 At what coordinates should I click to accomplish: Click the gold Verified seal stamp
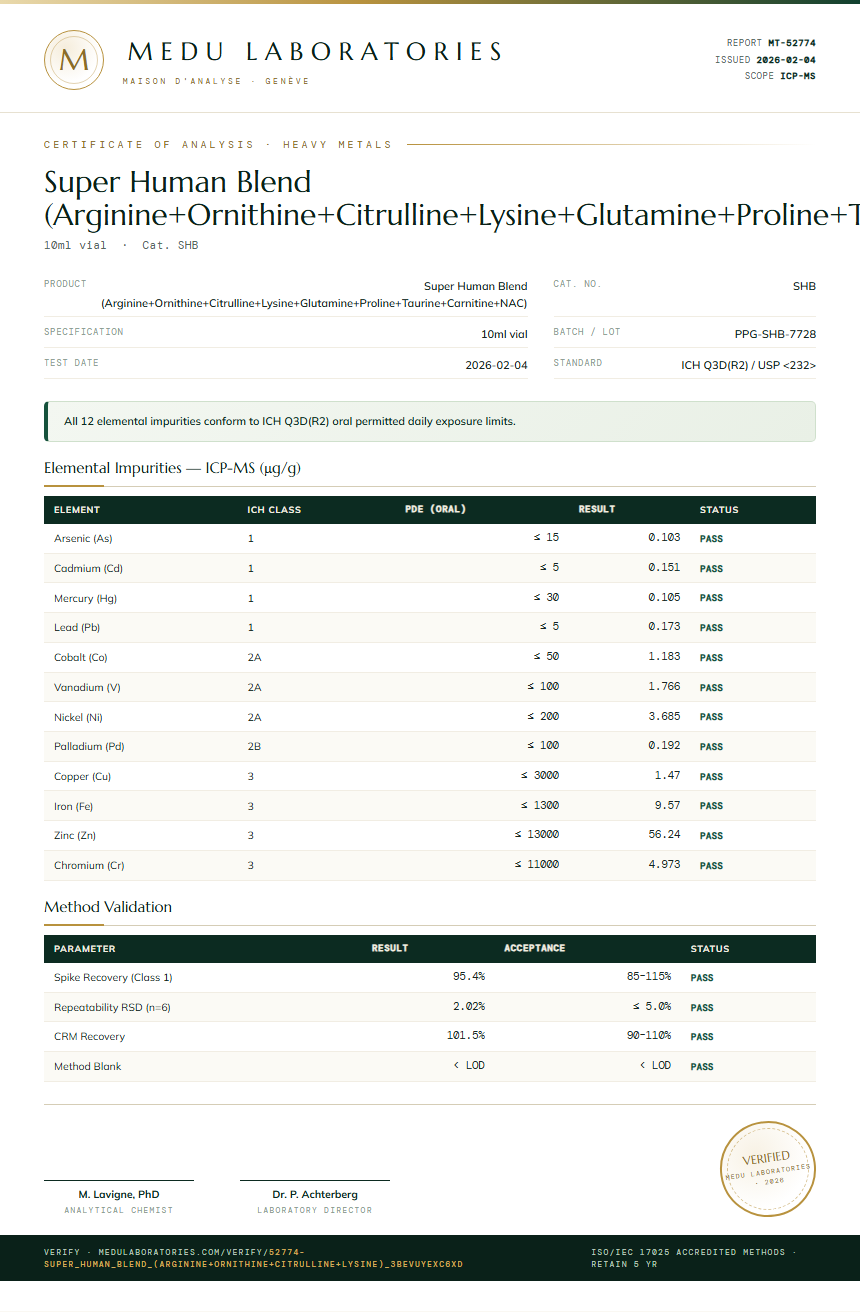click(x=768, y=1169)
